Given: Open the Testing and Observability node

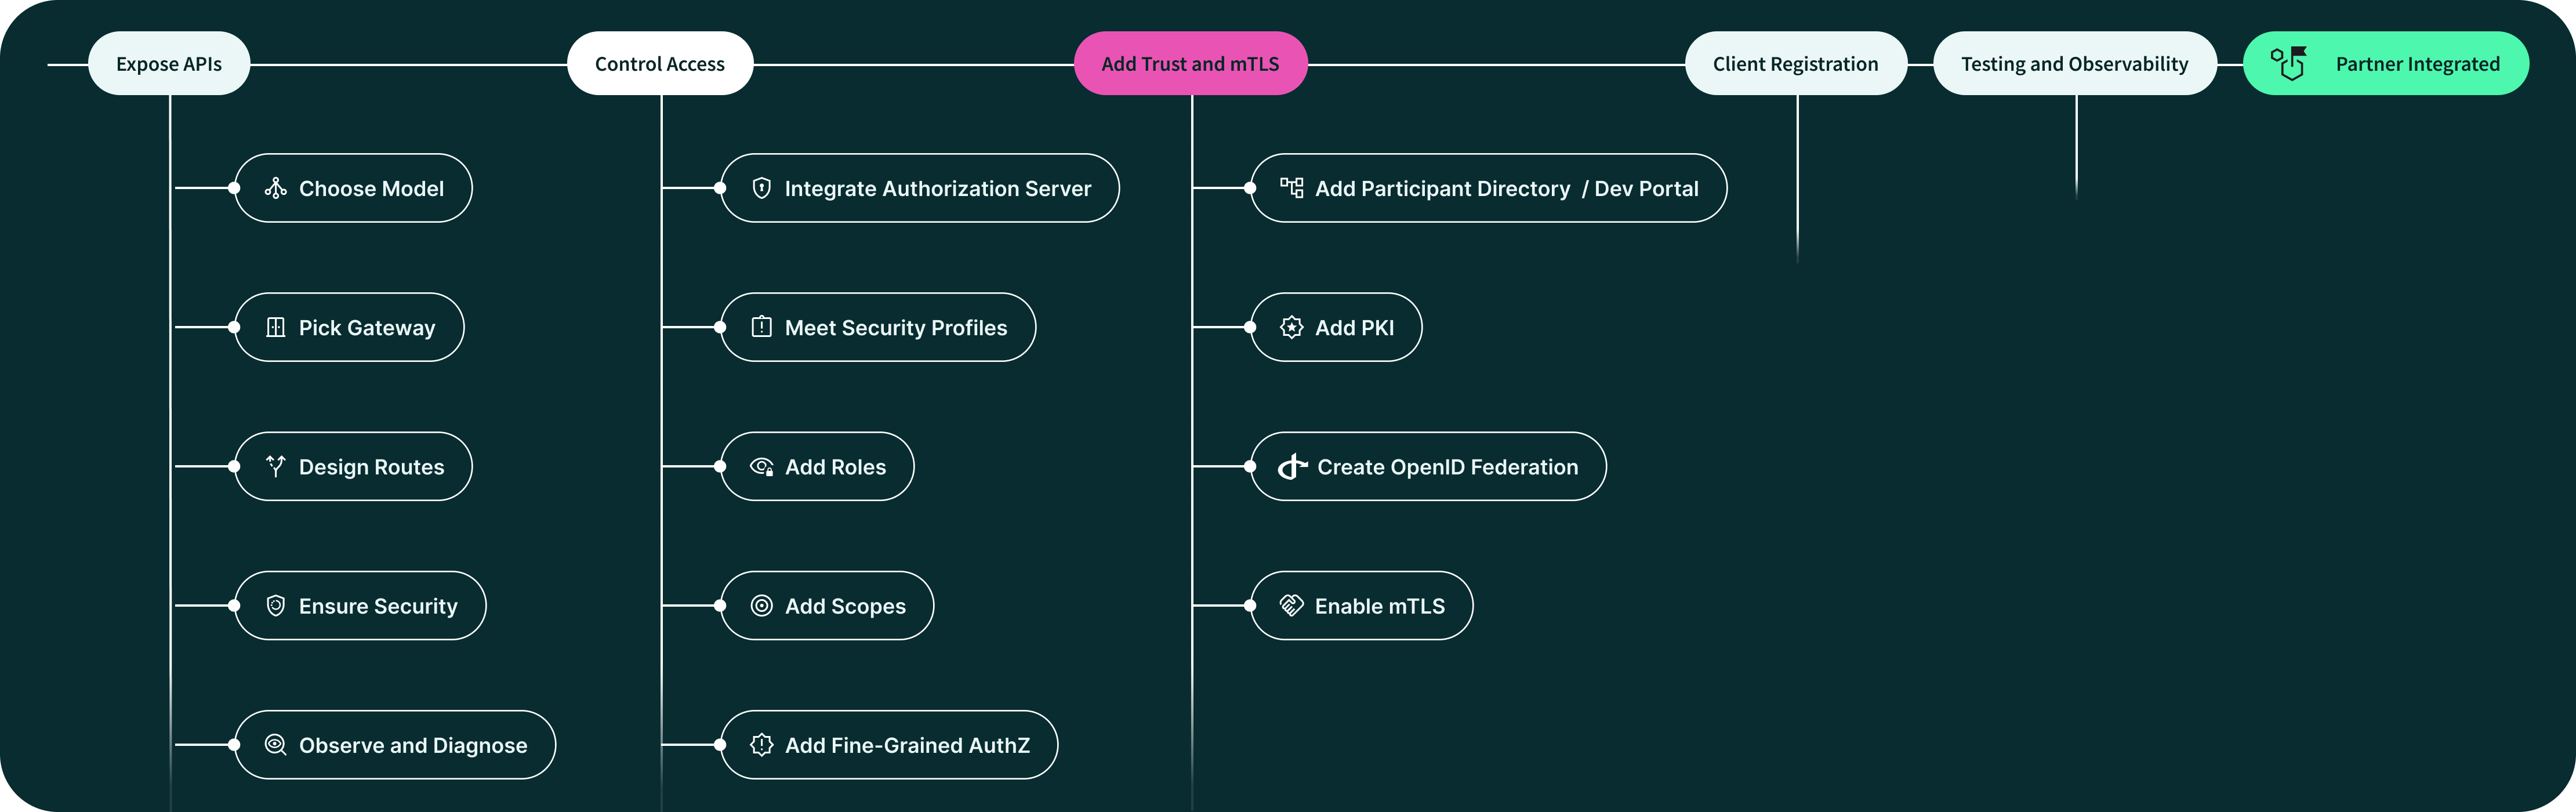Looking at the screenshot, I should coord(2075,62).
